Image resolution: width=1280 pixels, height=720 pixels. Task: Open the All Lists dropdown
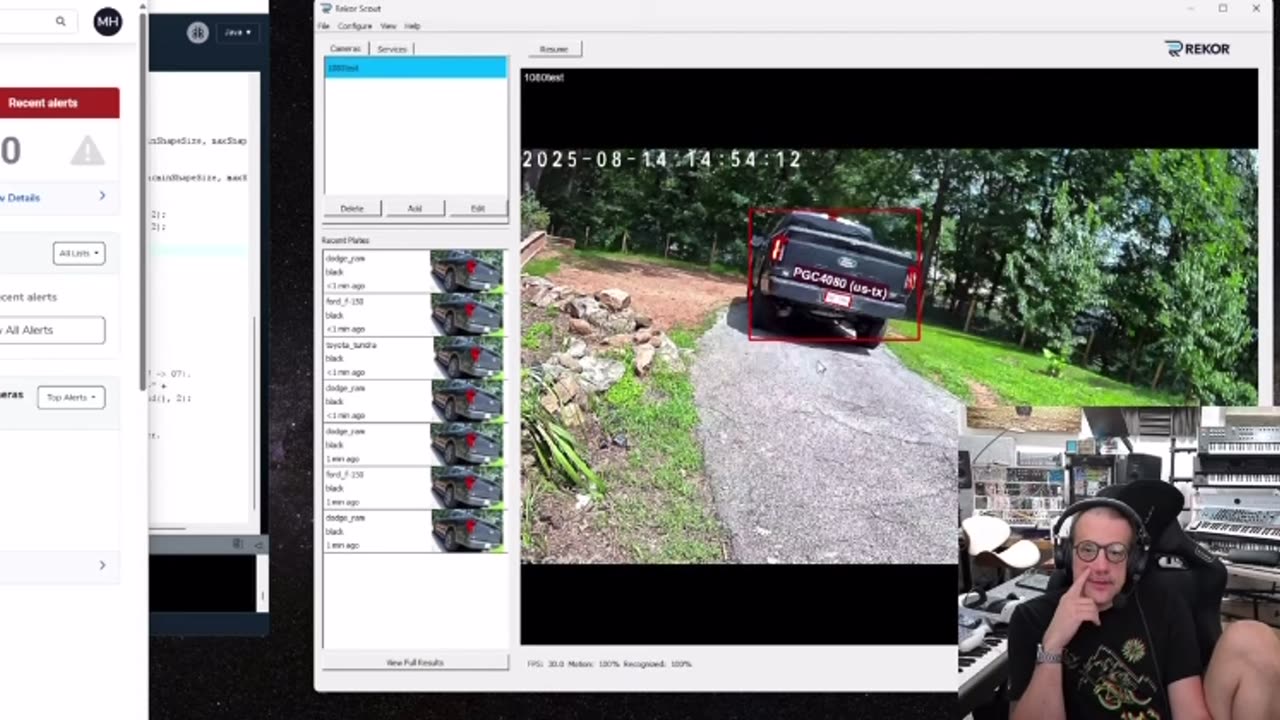[79, 253]
